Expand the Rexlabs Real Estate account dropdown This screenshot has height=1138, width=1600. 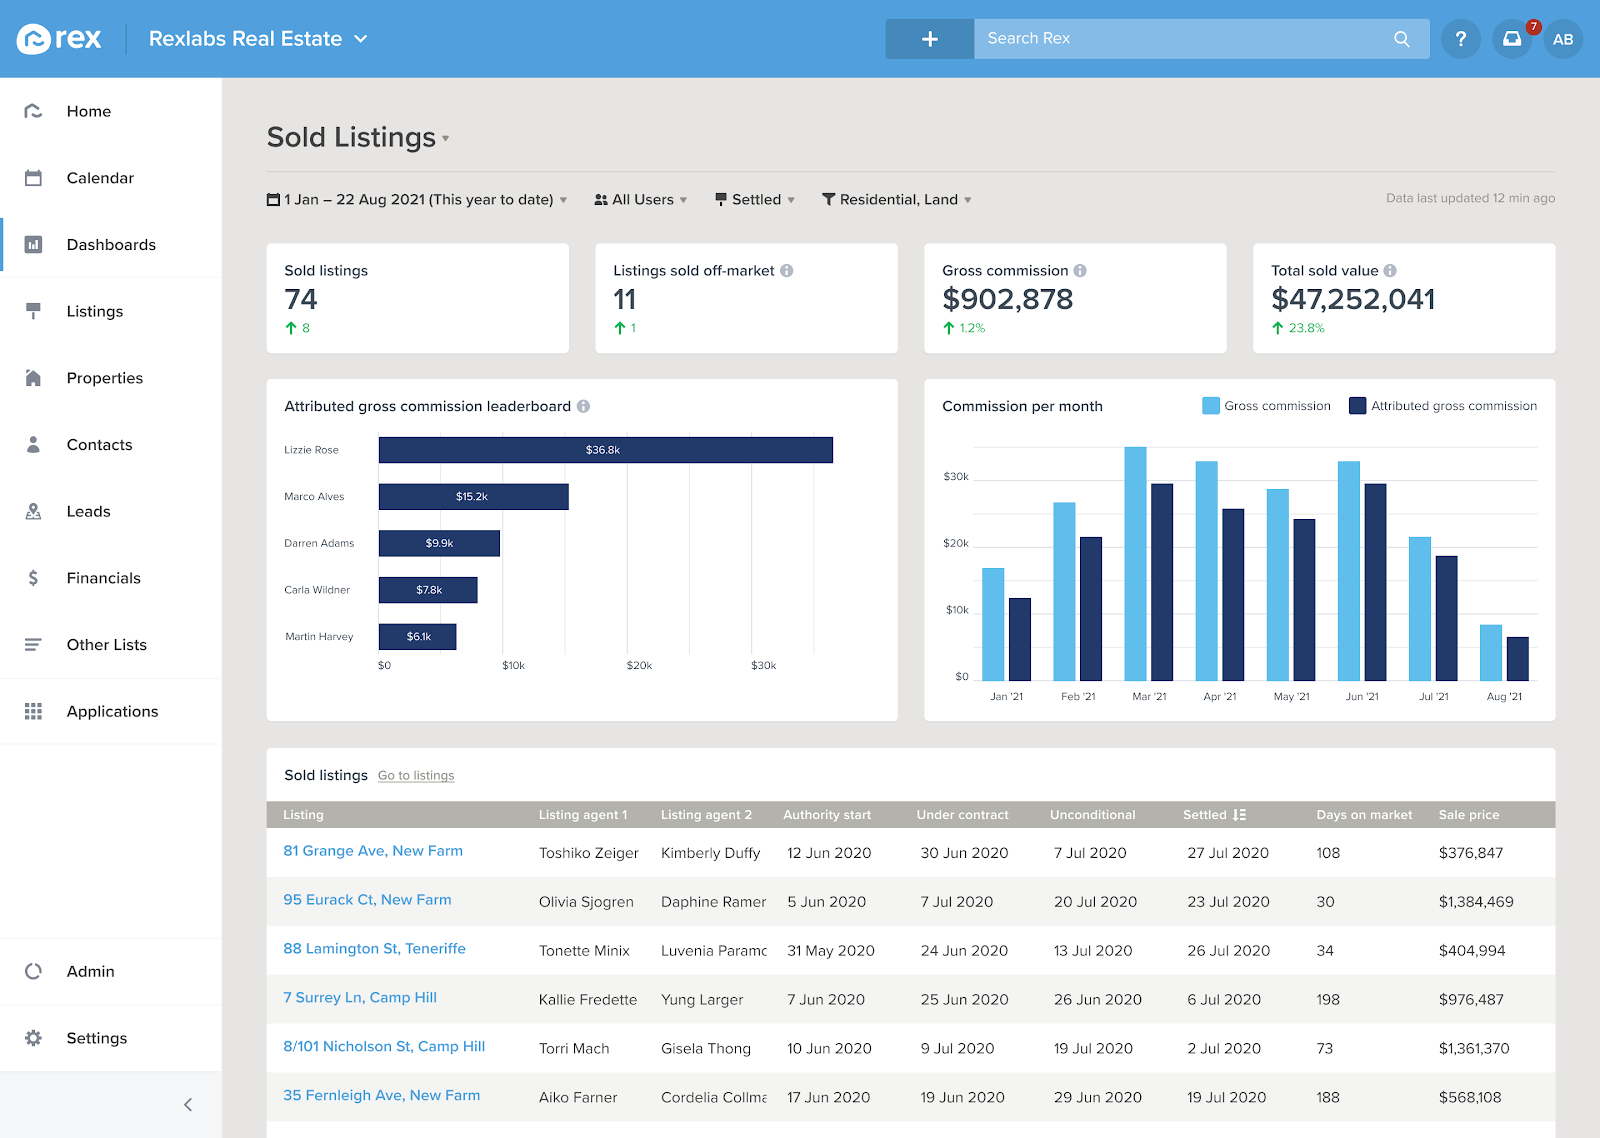[258, 39]
